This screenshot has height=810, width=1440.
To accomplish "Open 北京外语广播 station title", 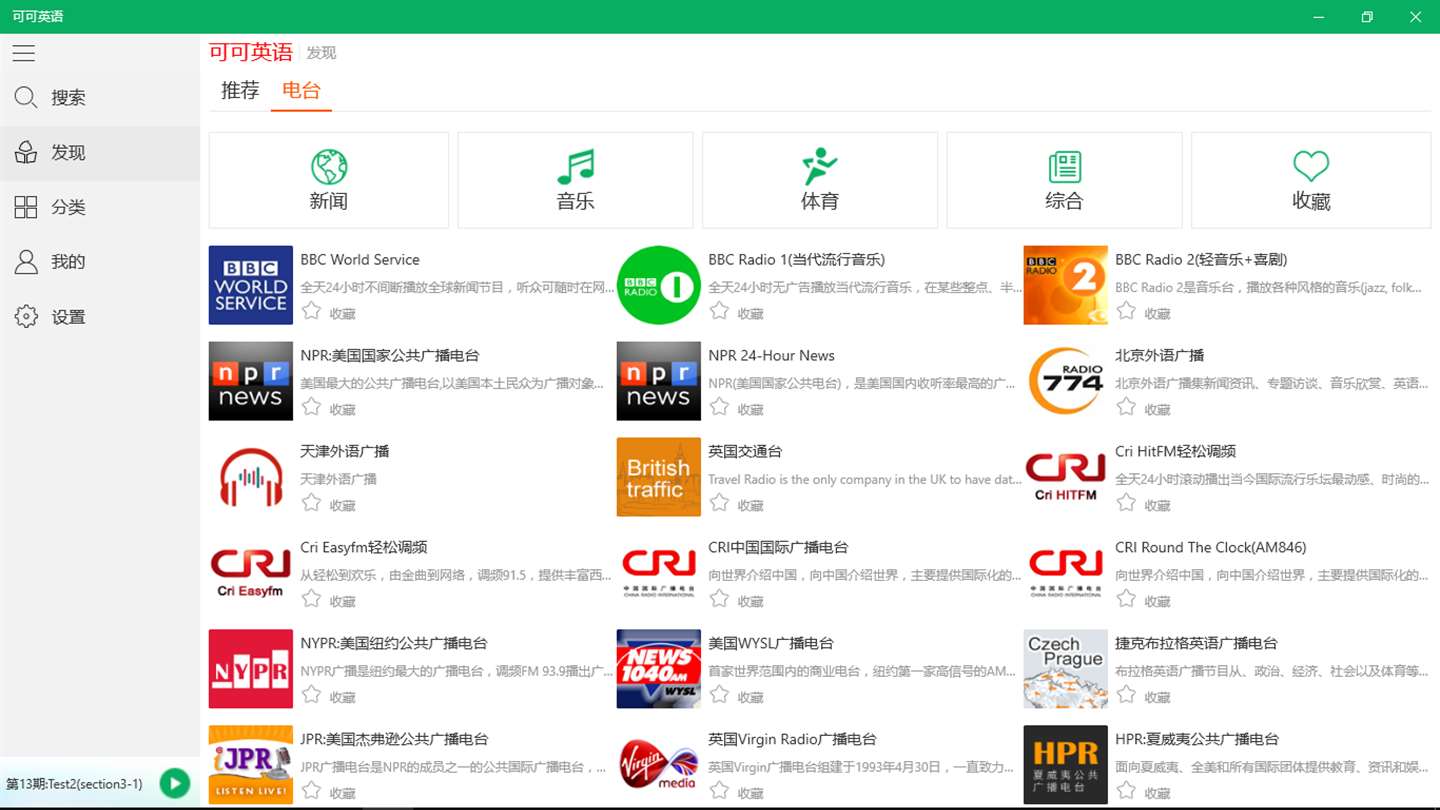I will point(1159,356).
